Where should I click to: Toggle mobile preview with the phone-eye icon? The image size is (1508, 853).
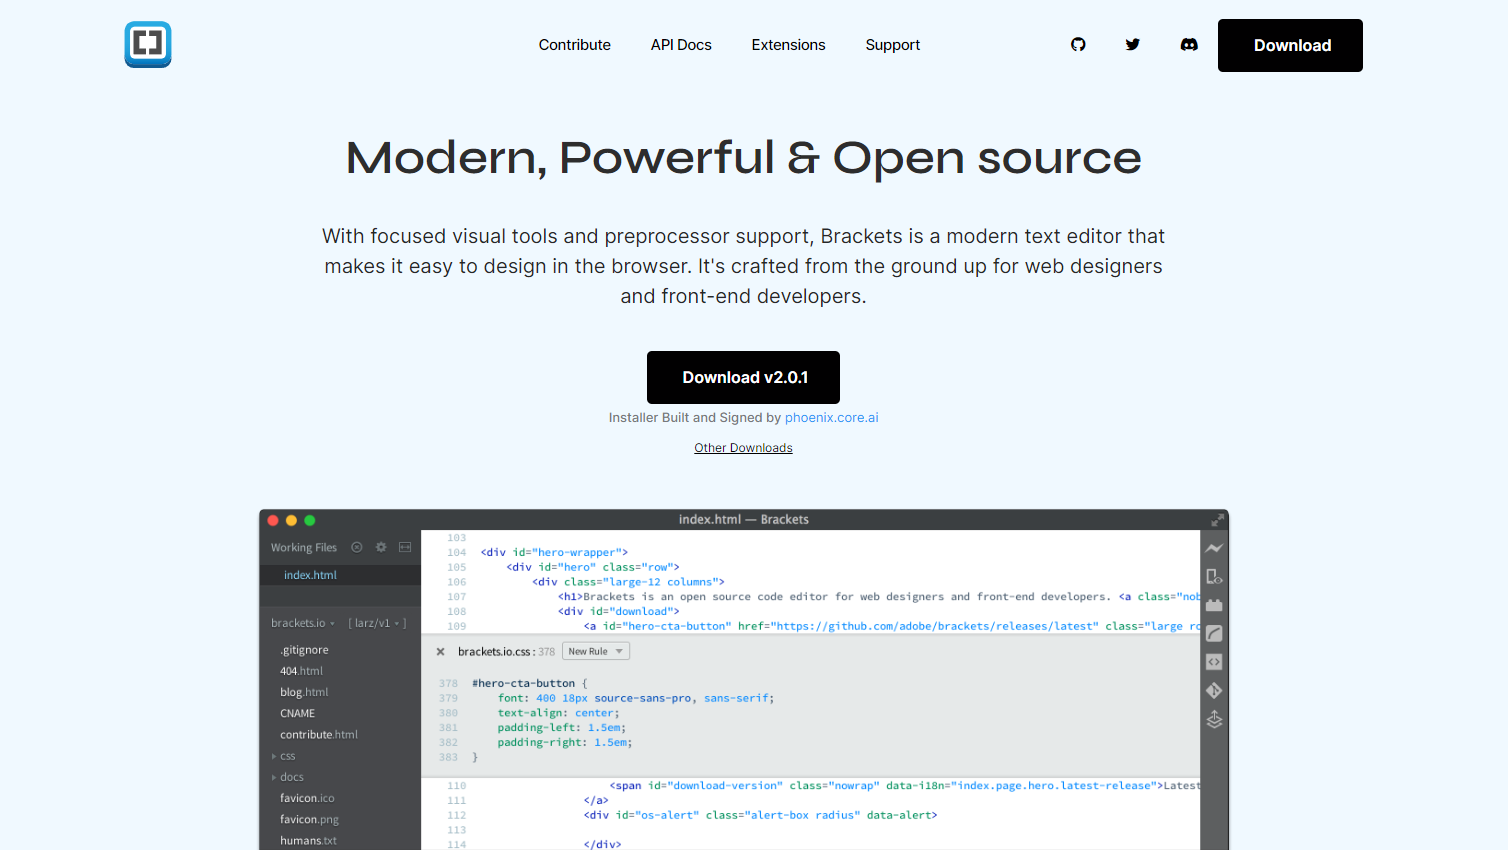point(1213,576)
